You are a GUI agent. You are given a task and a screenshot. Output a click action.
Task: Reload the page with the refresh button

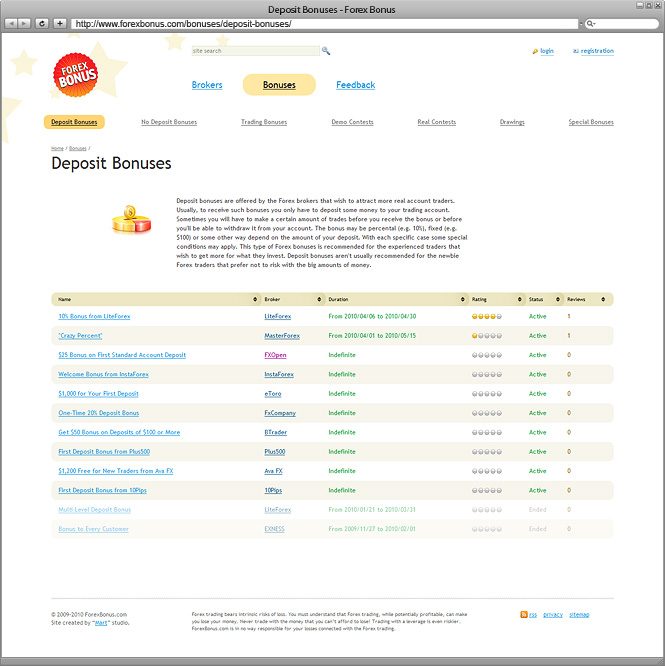click(42, 23)
